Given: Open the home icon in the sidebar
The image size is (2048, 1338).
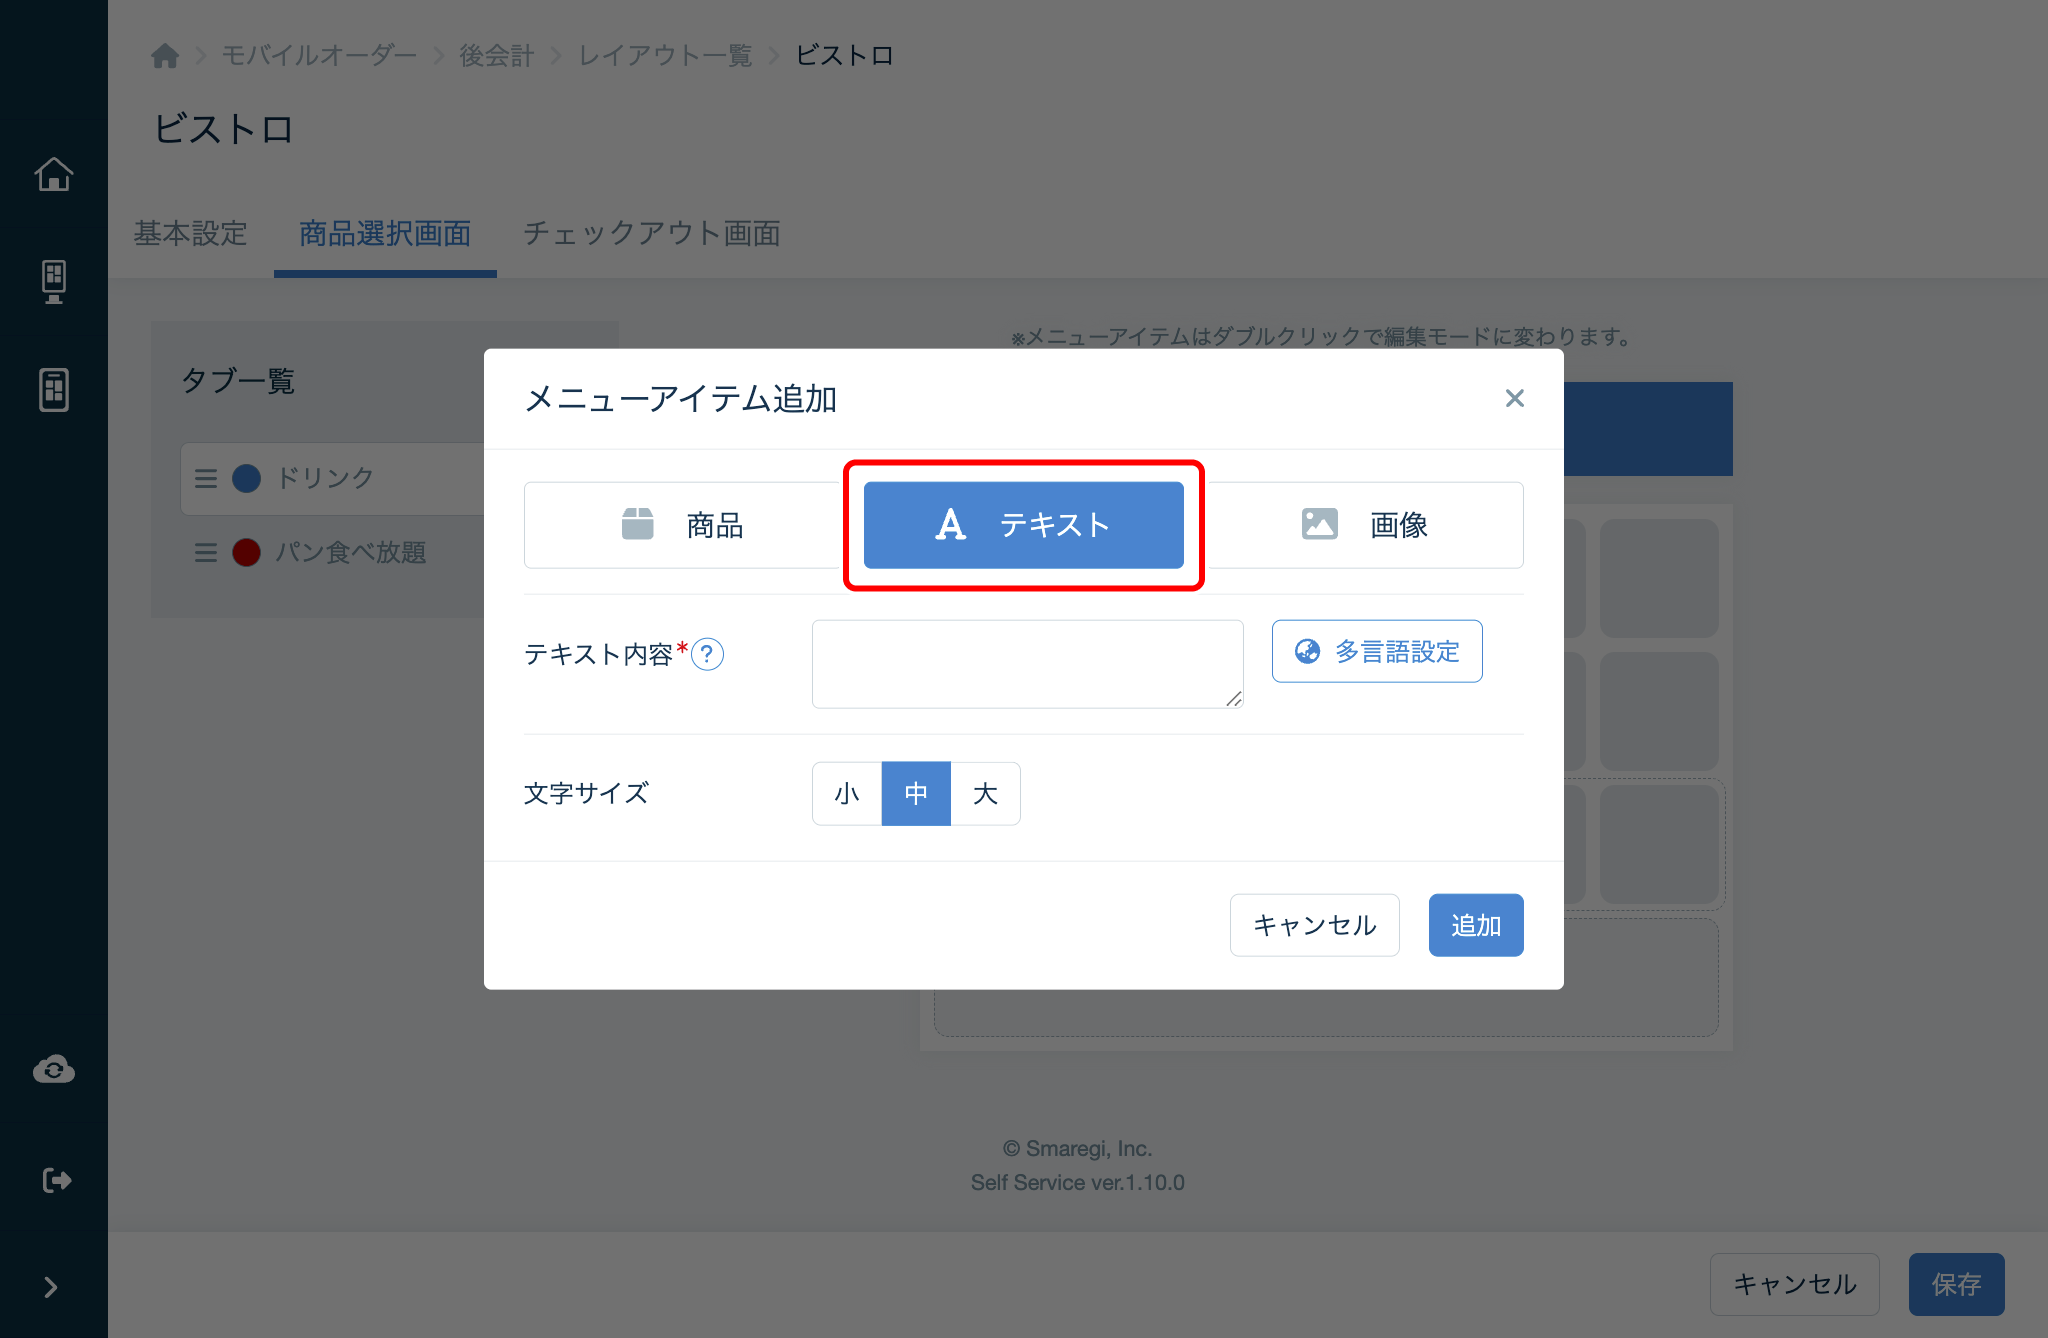Looking at the screenshot, I should [x=54, y=174].
